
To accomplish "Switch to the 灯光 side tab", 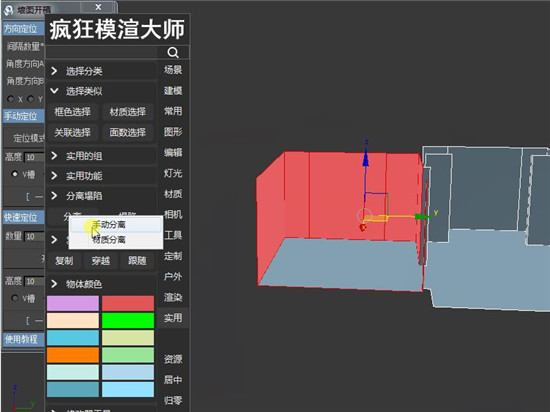I will (x=173, y=174).
